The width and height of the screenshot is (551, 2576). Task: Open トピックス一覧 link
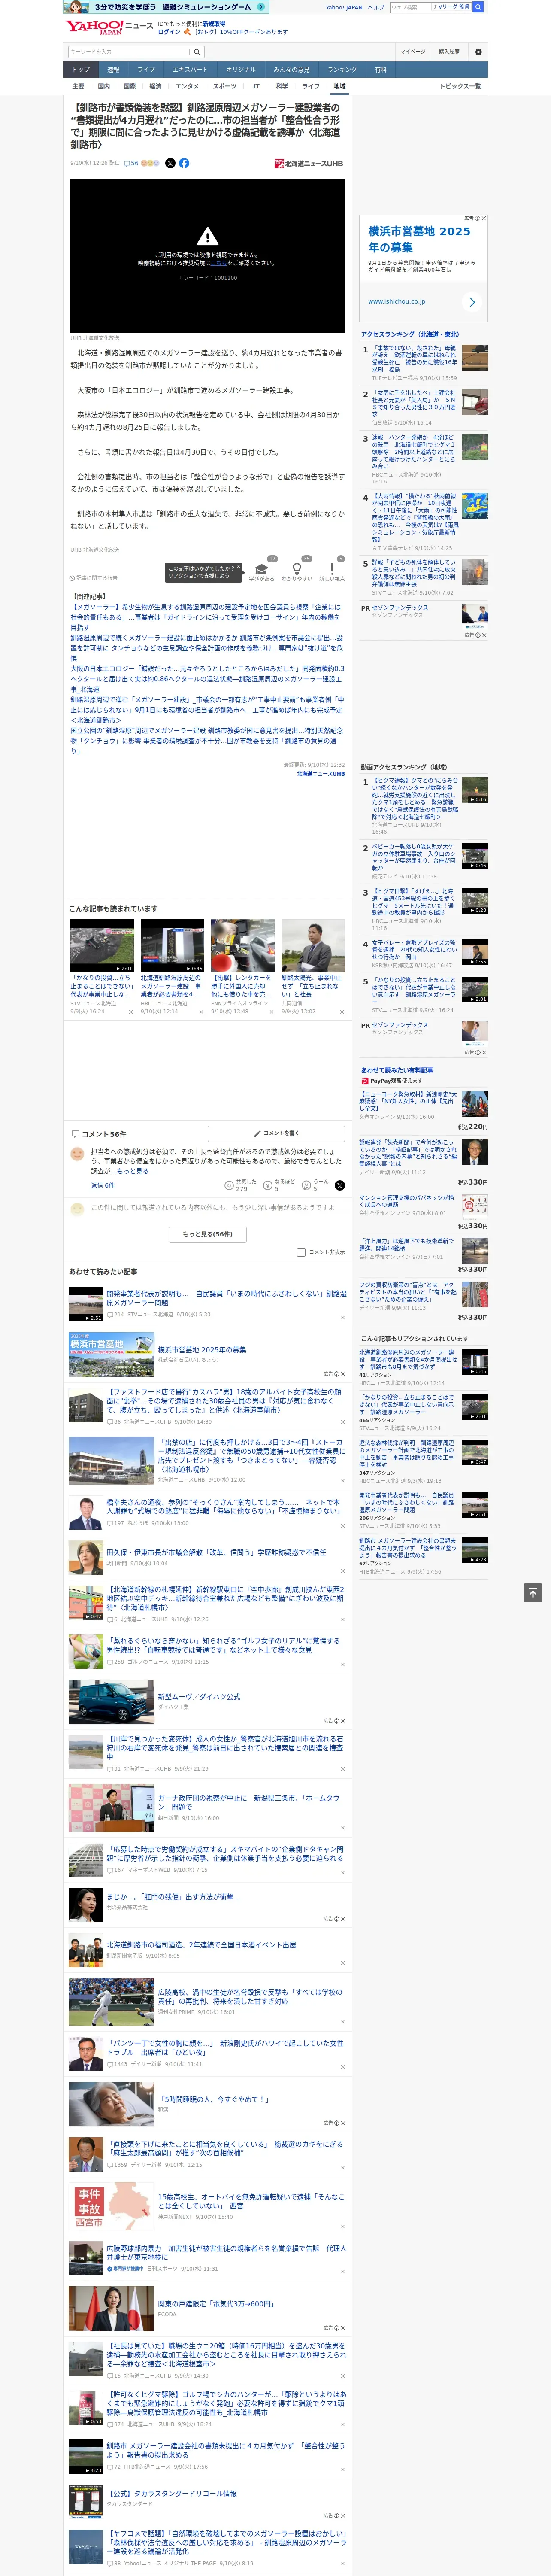[460, 86]
